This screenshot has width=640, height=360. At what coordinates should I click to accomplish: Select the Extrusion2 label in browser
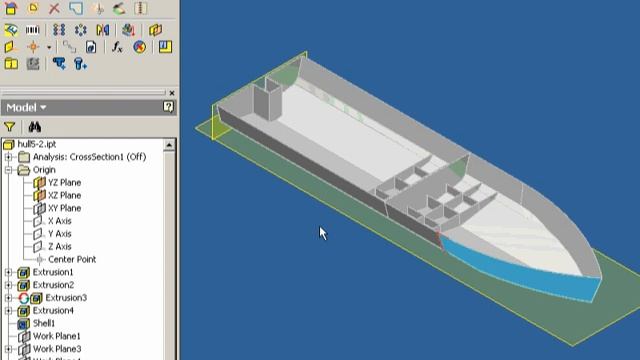53,285
